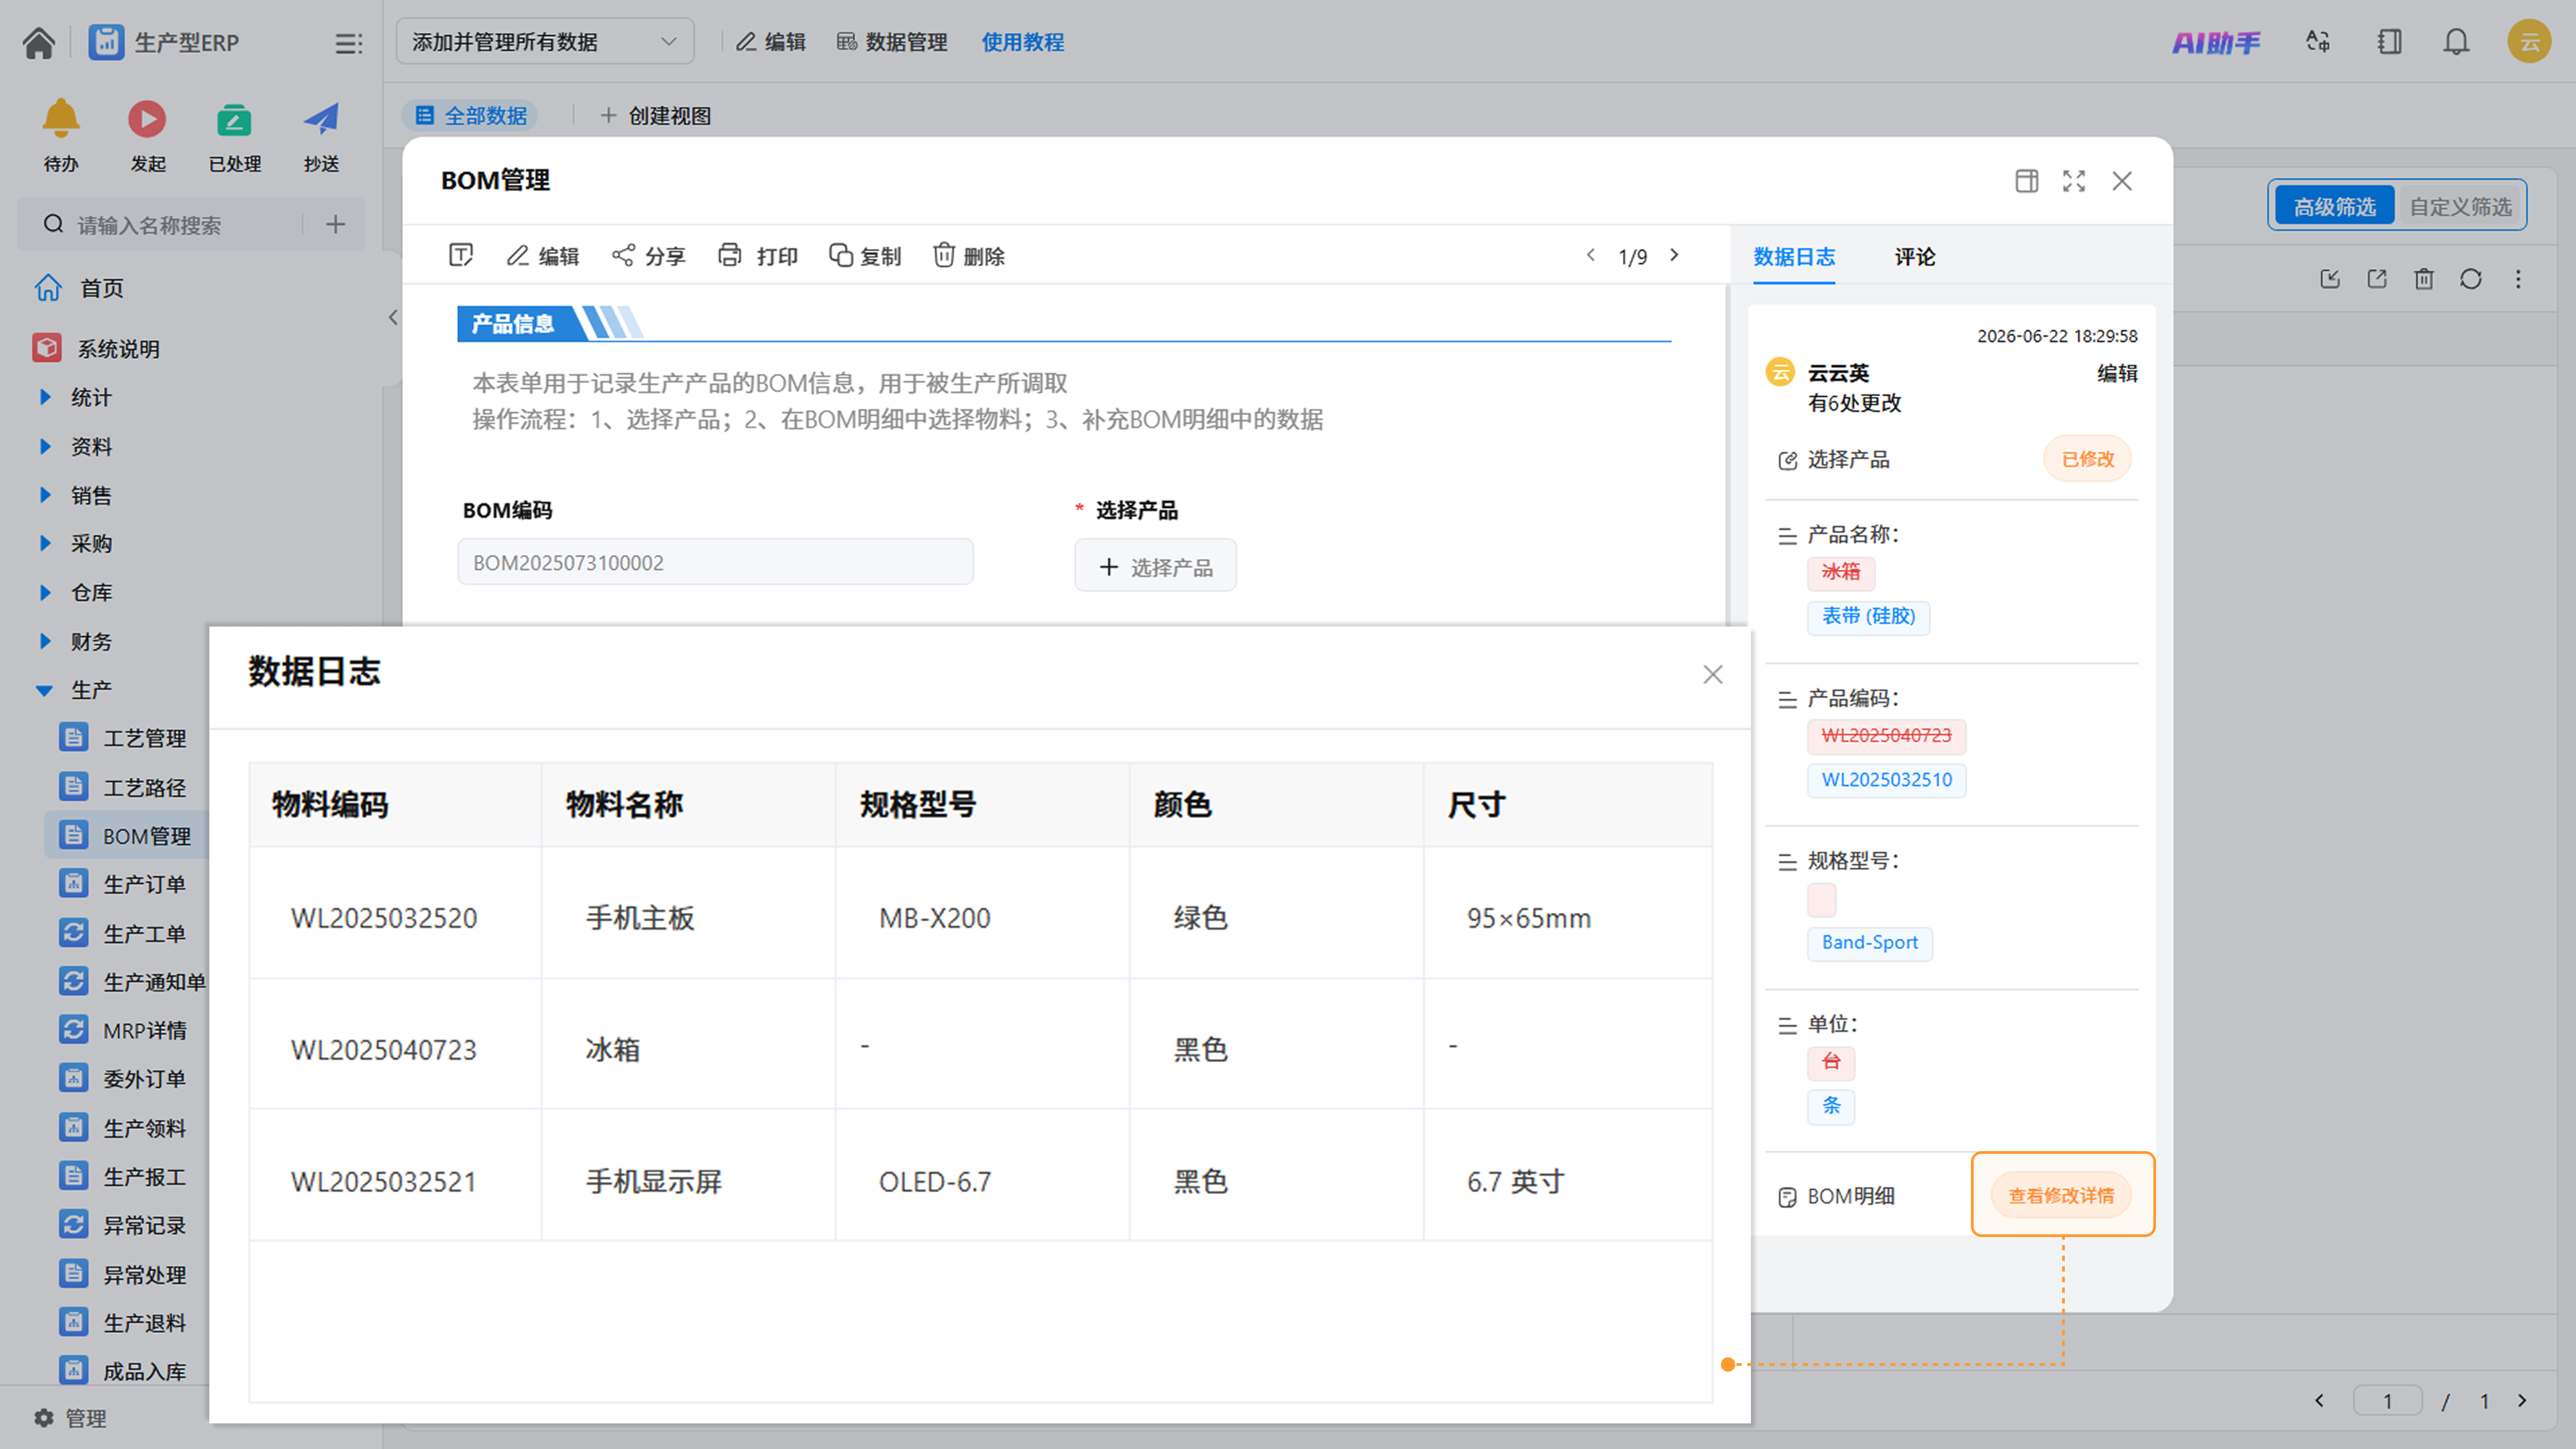Viewport: 2576px width, 1449px height.
Task: Open the 已处理 shortcut
Action: click(x=234, y=135)
